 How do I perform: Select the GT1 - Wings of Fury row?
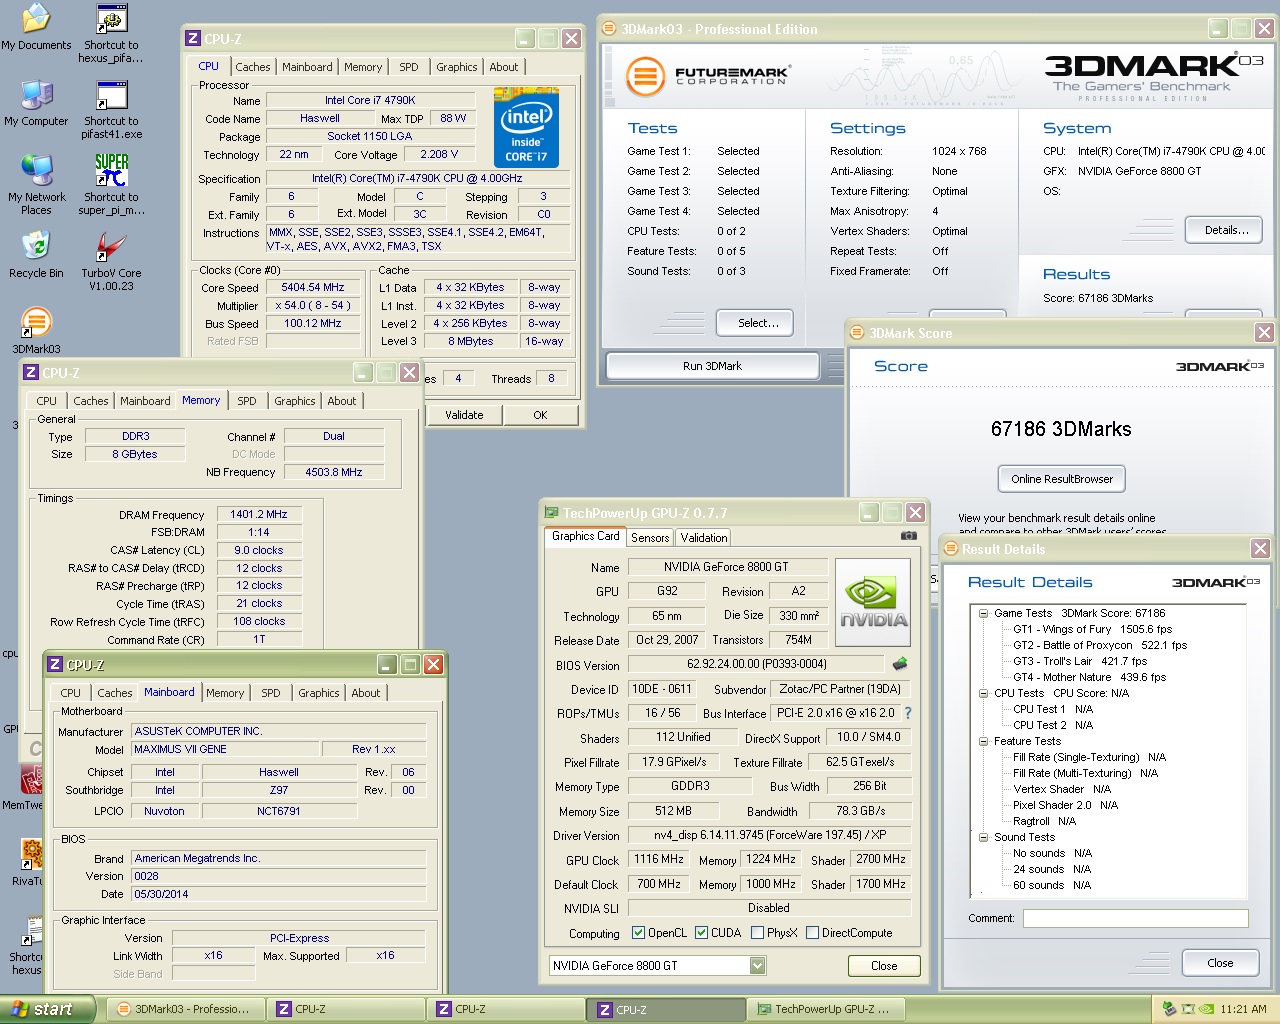[x=1092, y=629]
